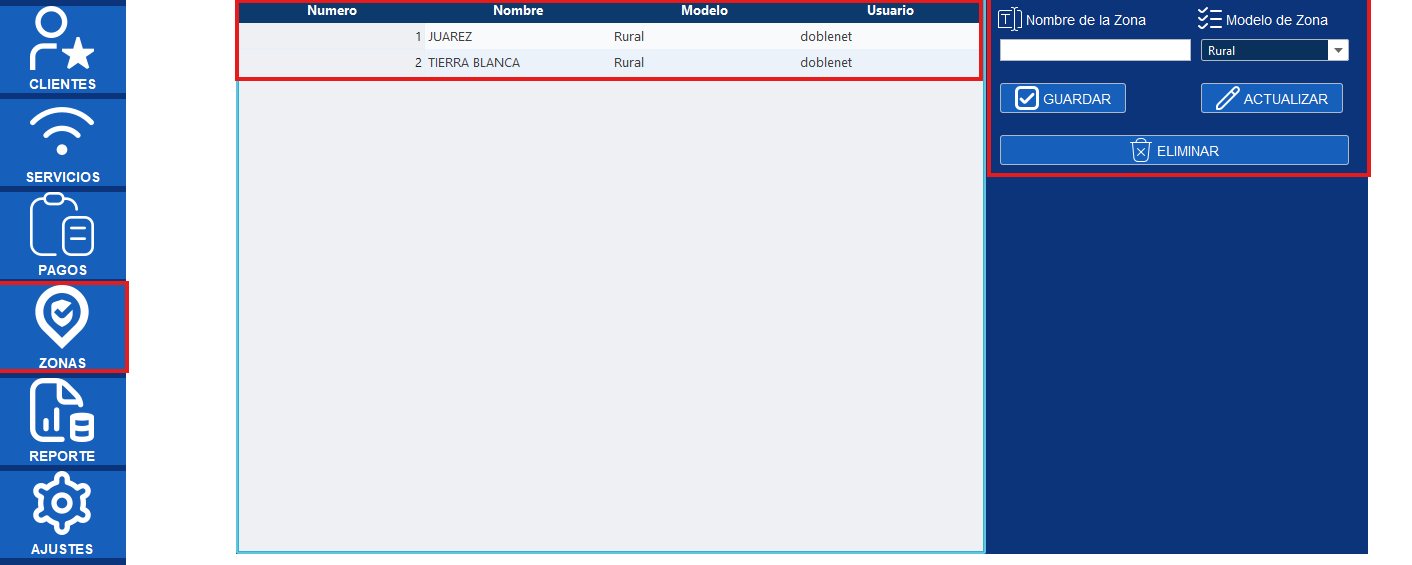Sort by Numero column header
This screenshot has width=1412, height=565.
click(x=332, y=11)
